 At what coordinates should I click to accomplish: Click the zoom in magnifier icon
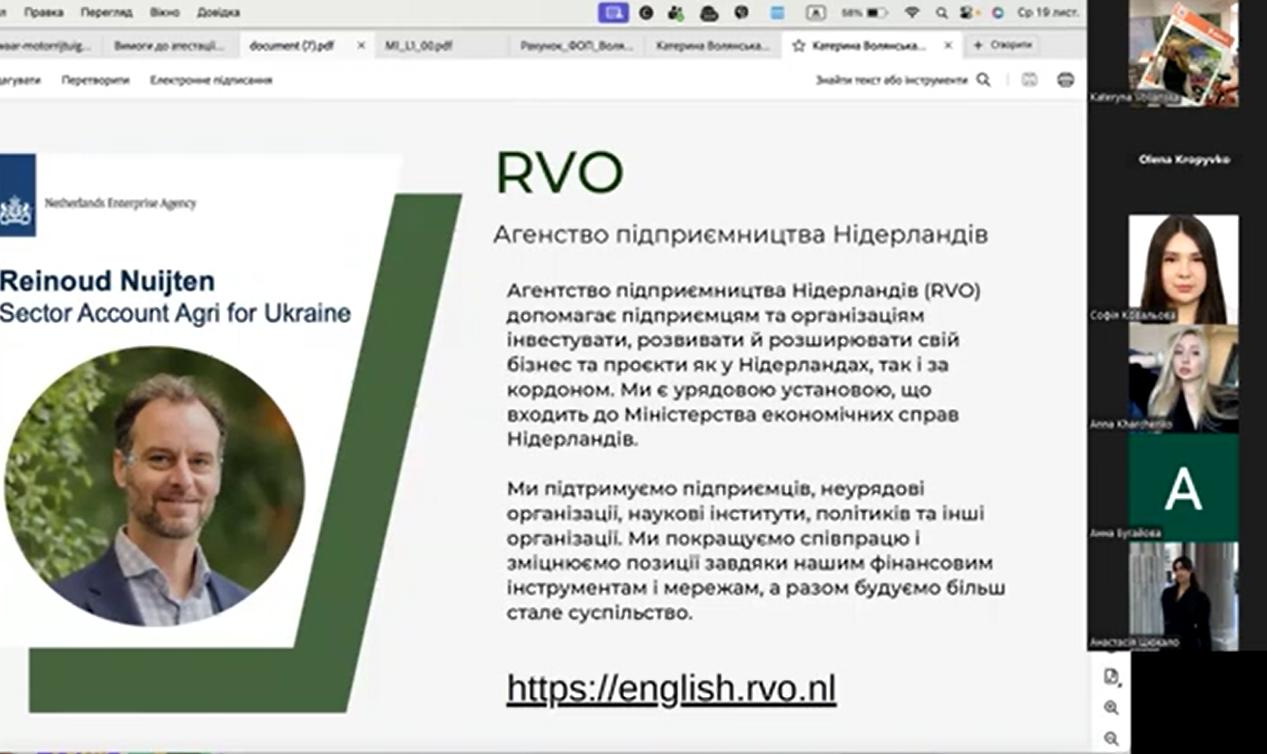click(x=1111, y=708)
